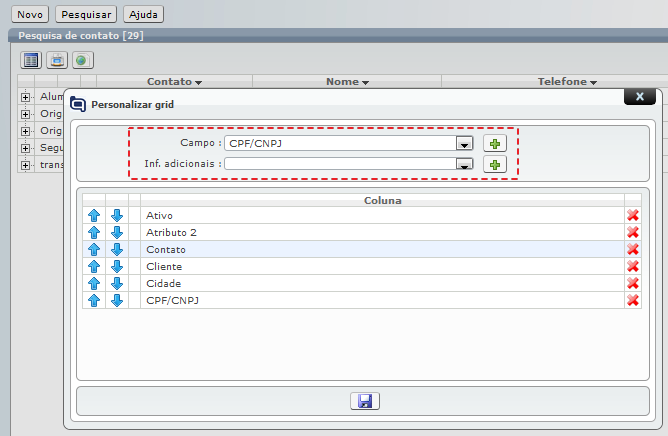Click the print icon in the toolbar
Viewport: 668px width, 436px height.
pos(57,60)
